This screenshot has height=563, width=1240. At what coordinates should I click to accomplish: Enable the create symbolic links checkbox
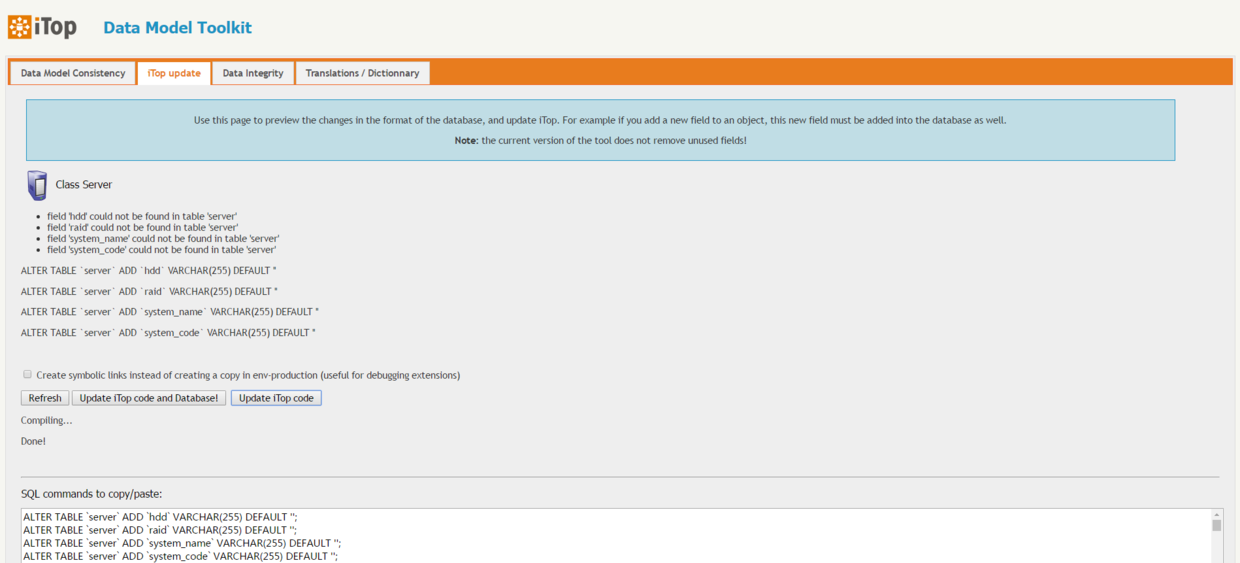pyautogui.click(x=27, y=375)
